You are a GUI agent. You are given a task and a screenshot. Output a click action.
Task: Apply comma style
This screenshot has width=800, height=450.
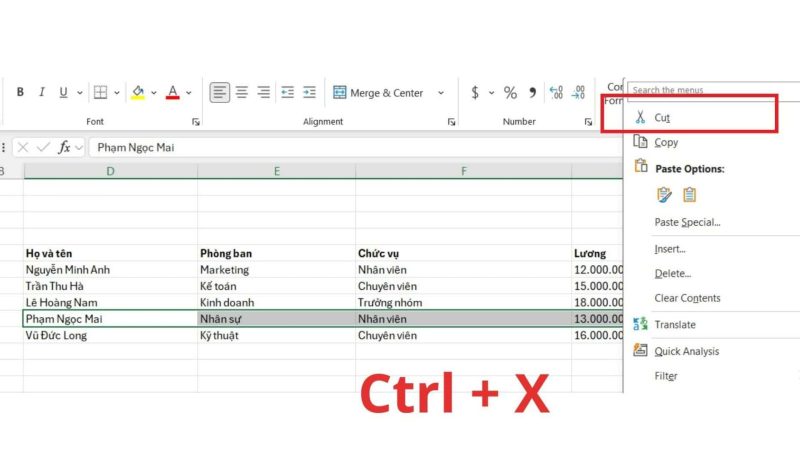click(533, 92)
